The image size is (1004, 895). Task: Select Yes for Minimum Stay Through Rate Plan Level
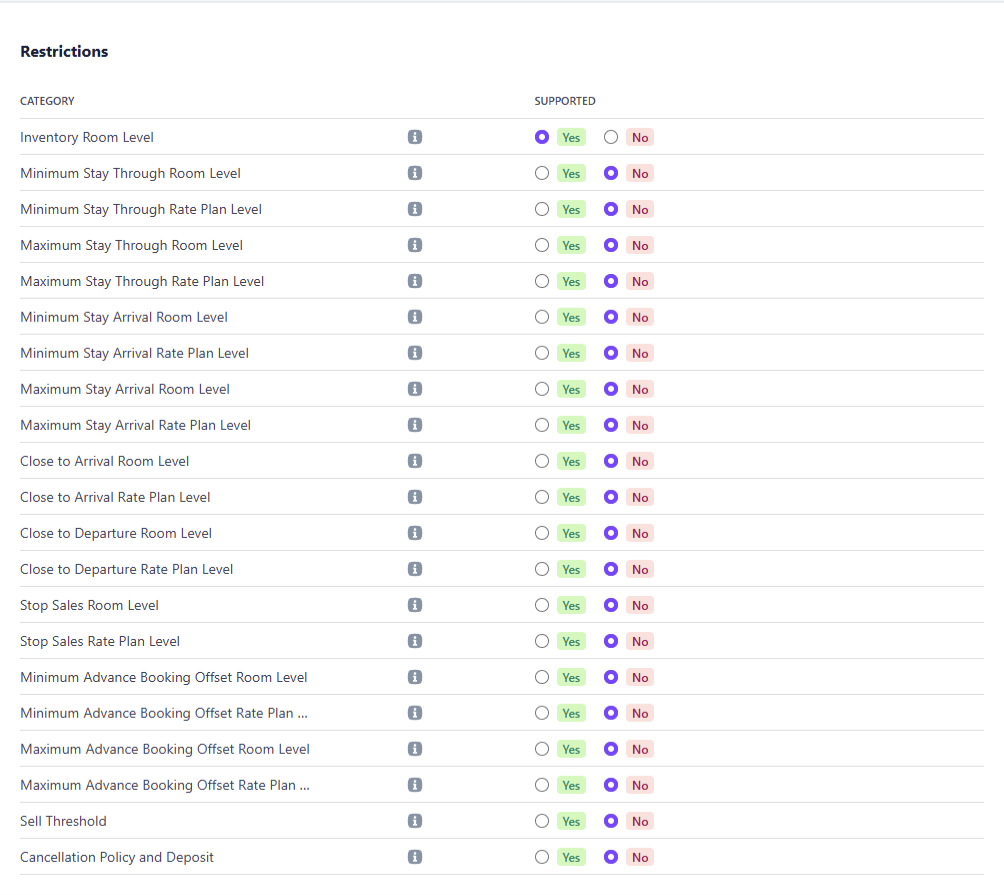[x=542, y=209]
